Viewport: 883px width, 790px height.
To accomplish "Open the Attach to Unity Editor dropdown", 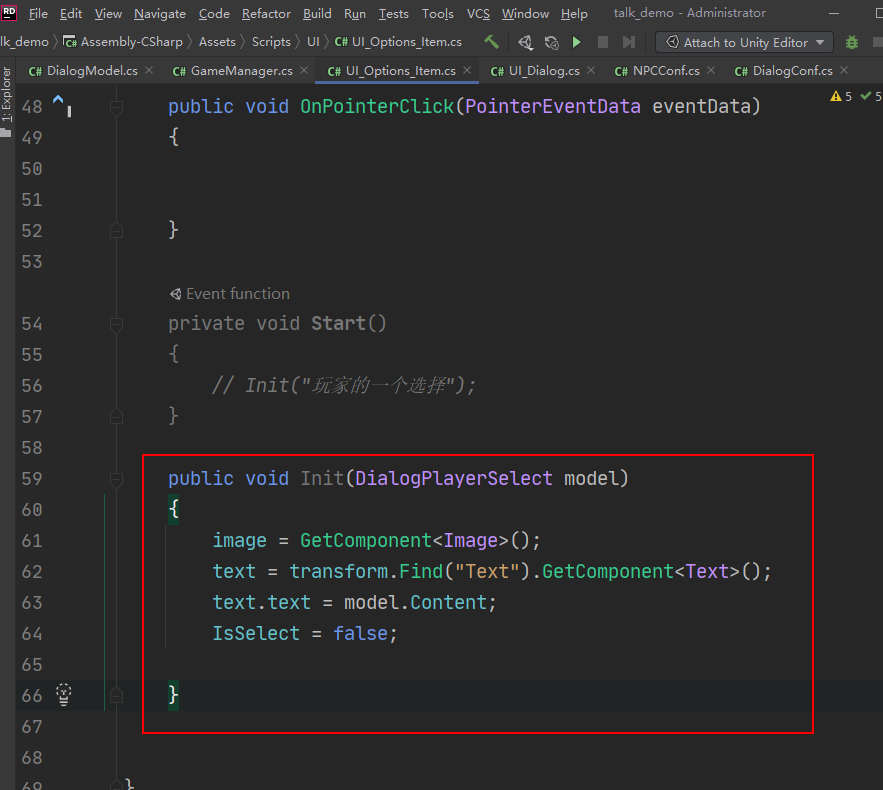I will [x=744, y=42].
